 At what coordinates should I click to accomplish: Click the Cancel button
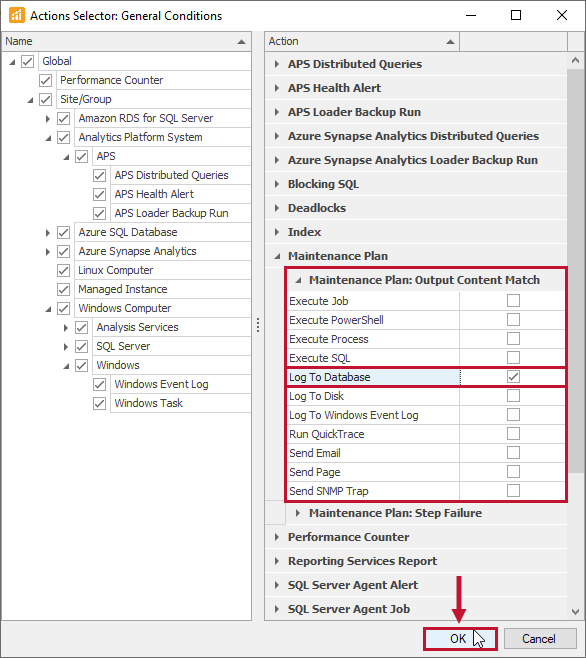point(540,639)
